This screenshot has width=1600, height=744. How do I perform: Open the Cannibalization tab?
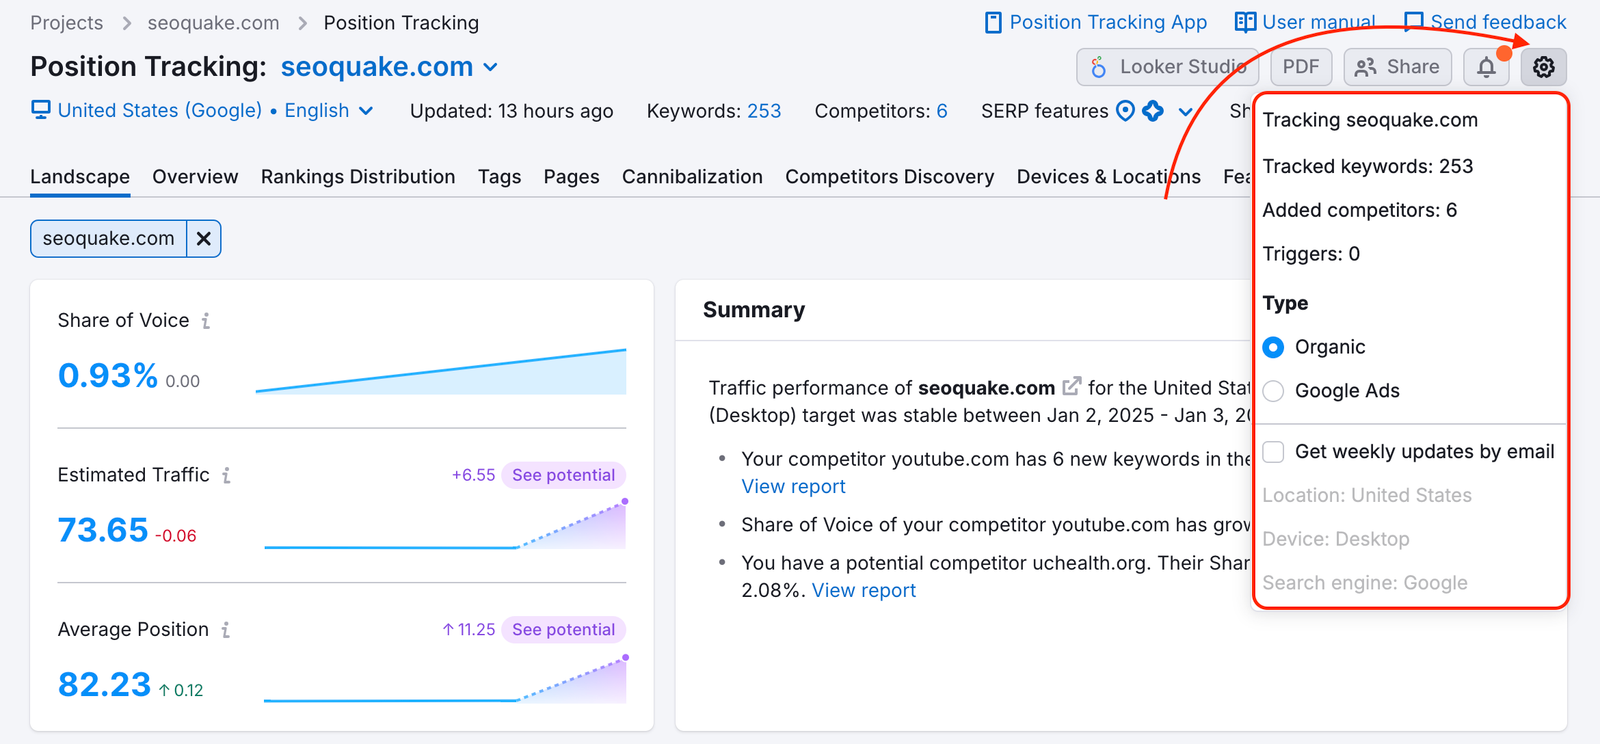692,177
